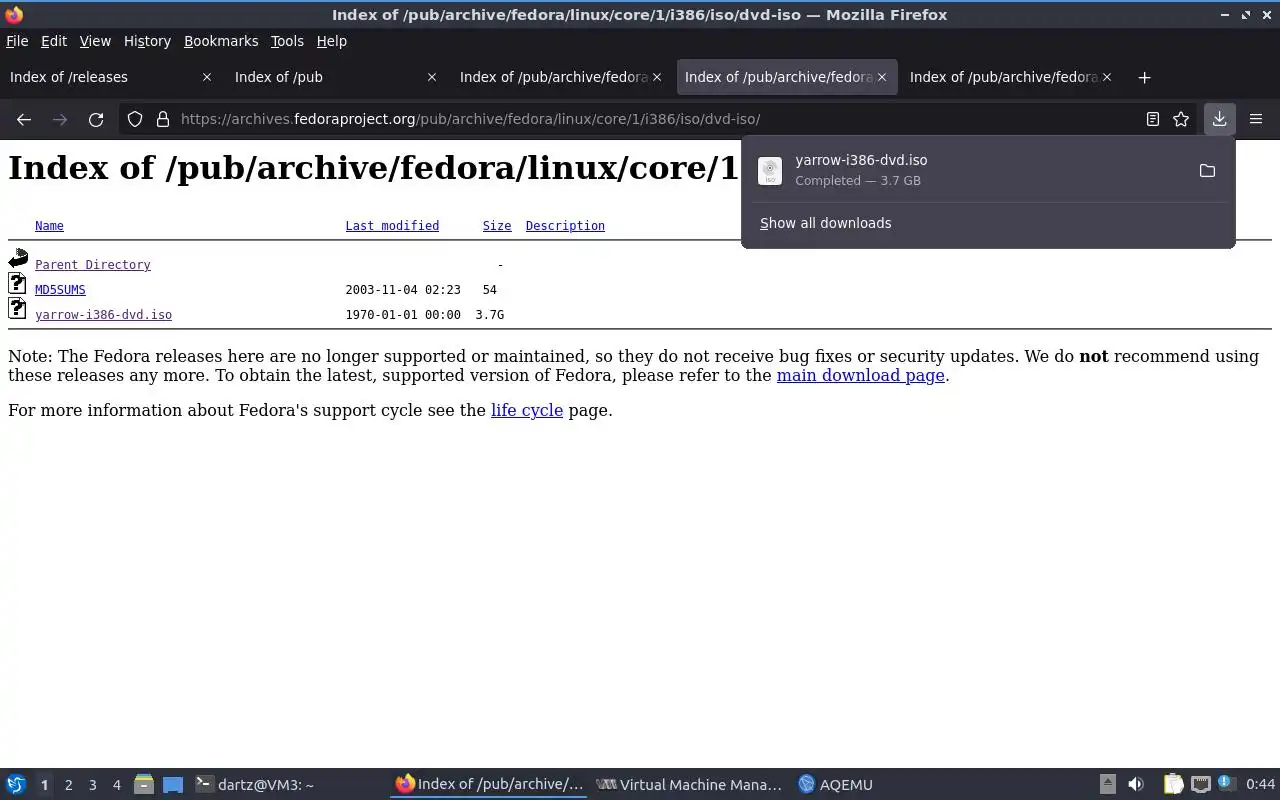The height and width of the screenshot is (800, 1280).
Task: Bookmark this page with the star icon
Action: click(x=1181, y=119)
